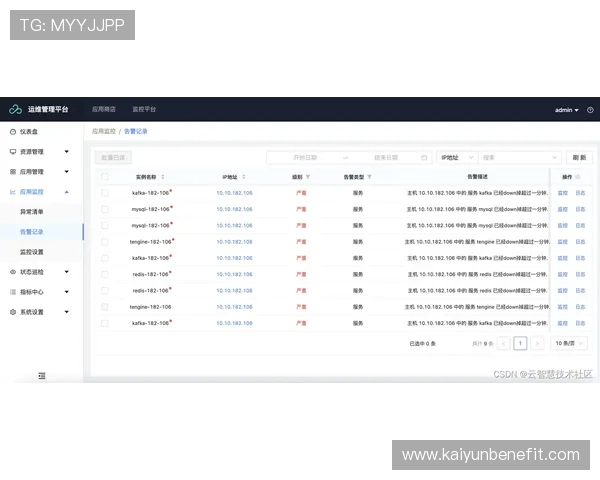Check the first mysql-182-106 row checkbox

pos(105,209)
